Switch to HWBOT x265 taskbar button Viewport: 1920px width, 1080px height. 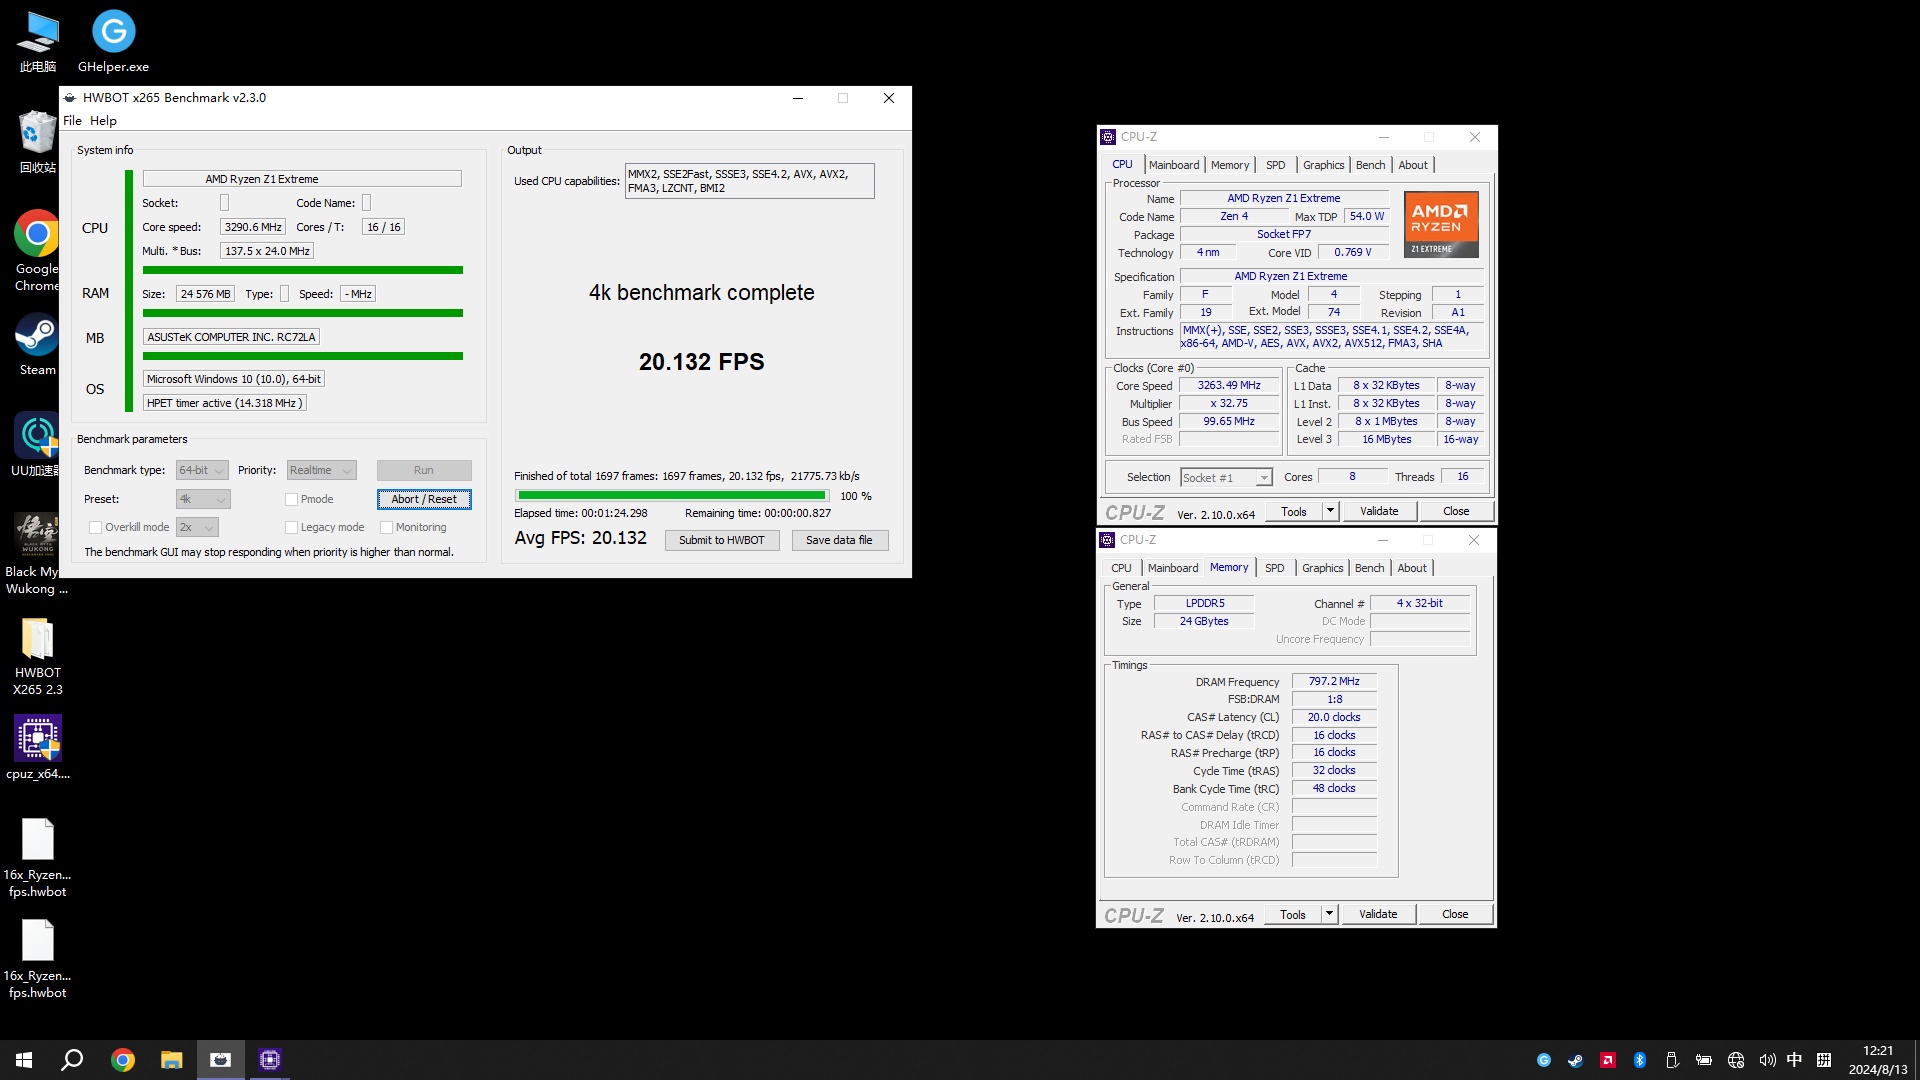(x=221, y=1060)
